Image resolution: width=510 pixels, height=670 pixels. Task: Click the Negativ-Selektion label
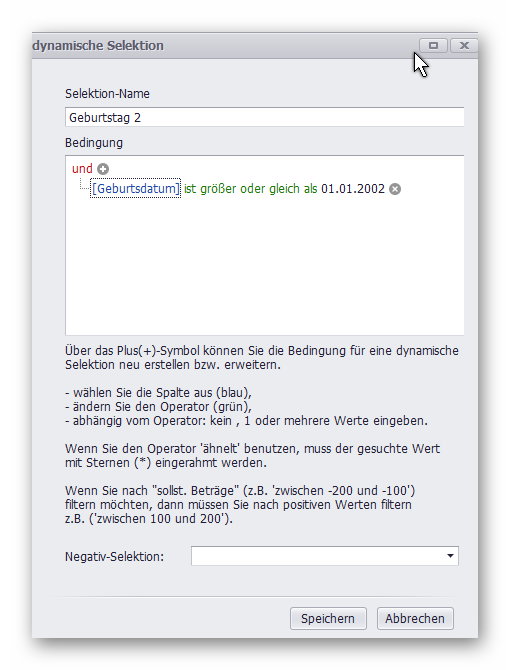(x=114, y=557)
